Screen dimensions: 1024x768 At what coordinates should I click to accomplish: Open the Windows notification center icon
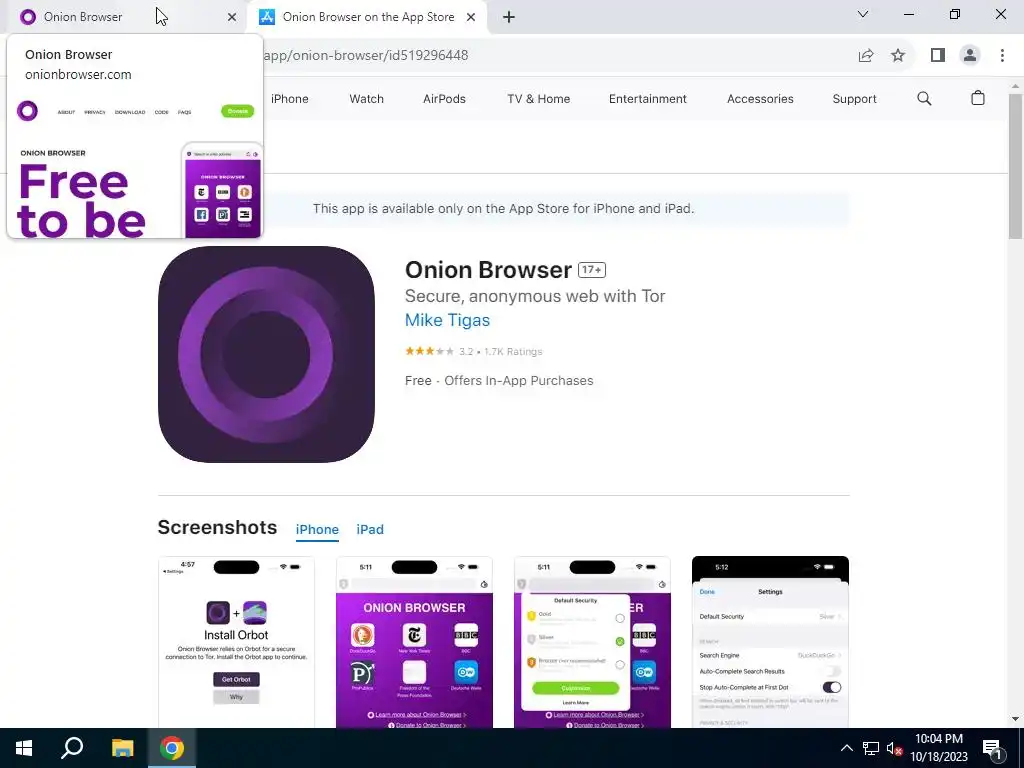(993, 748)
